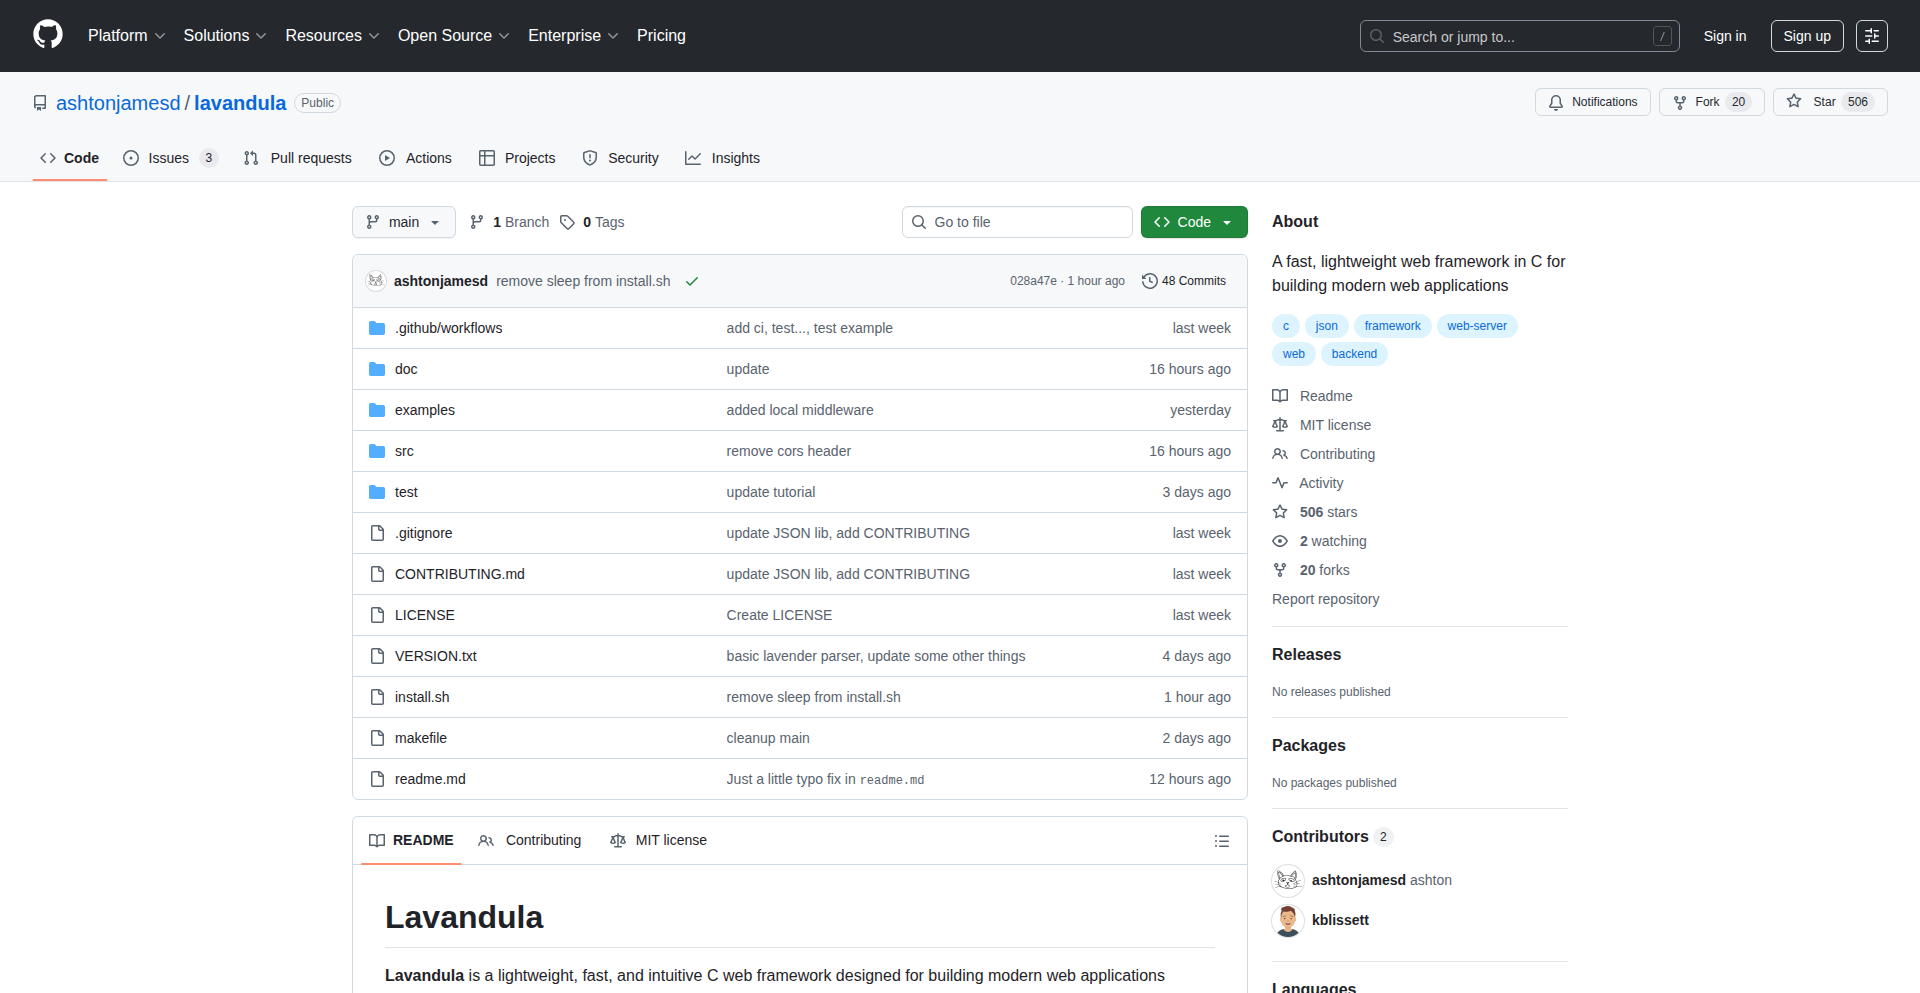
Task: Click Report repository link
Action: pos(1325,599)
